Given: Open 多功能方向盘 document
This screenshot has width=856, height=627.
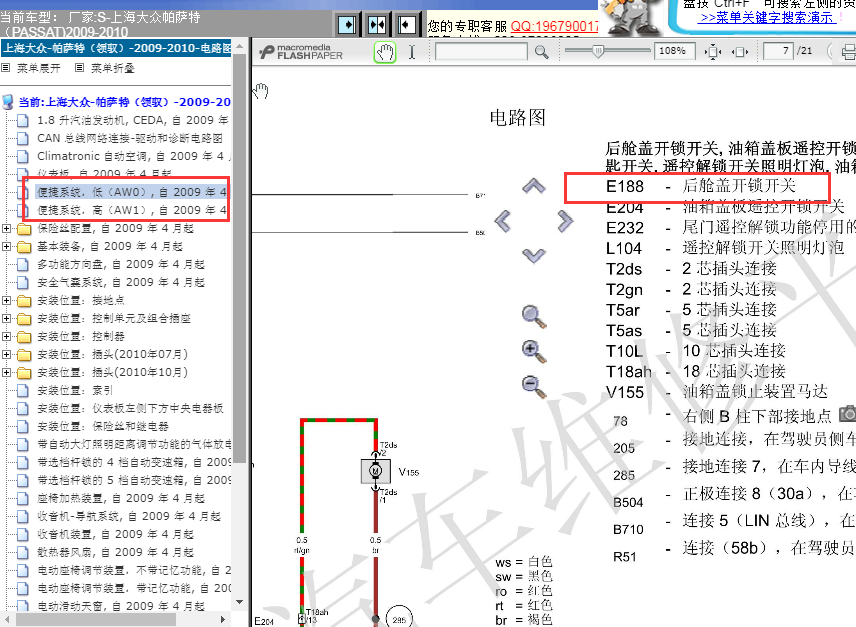Looking at the screenshot, I should tap(121, 264).
